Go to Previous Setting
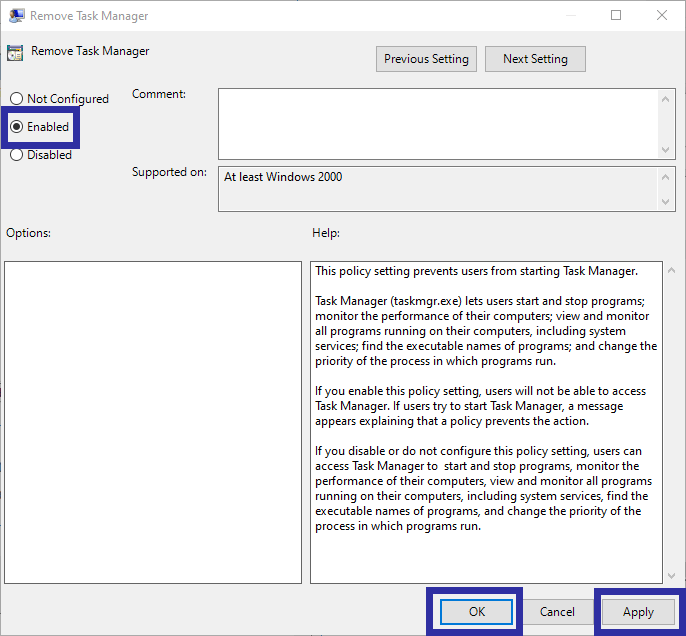This screenshot has height=636, width=686. tap(426, 59)
